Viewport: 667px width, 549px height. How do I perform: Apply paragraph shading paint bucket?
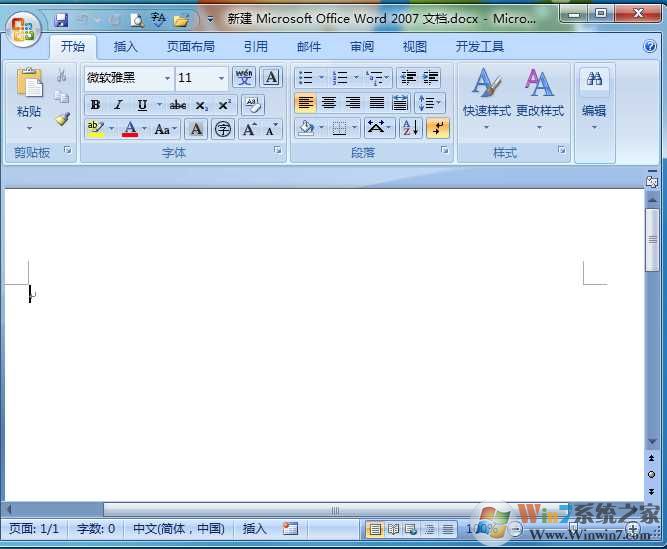[x=306, y=128]
